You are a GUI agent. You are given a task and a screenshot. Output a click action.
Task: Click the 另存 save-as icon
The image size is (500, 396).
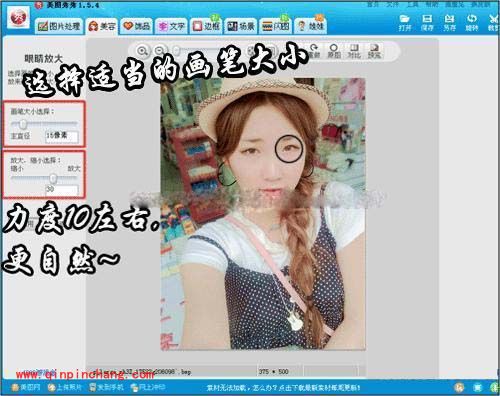coord(449,23)
